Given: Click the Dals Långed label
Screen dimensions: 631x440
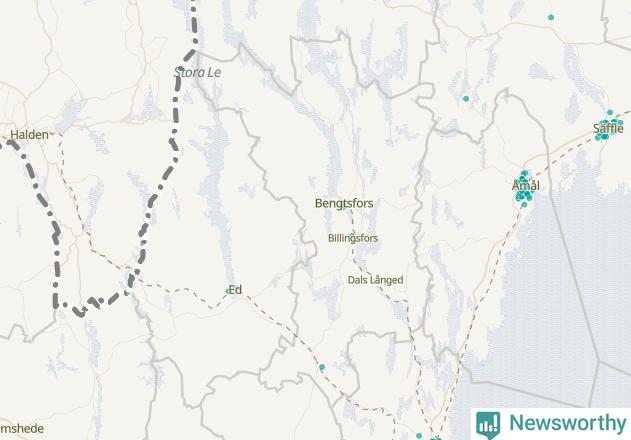Looking at the screenshot, I should [375, 280].
